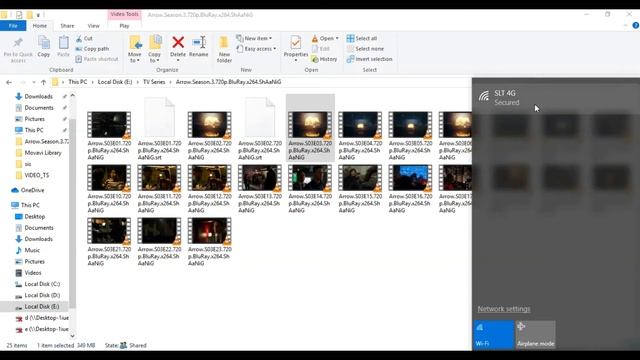Click Local Disk (E:) in address bar
This screenshot has height=360, width=640.
pos(115,82)
